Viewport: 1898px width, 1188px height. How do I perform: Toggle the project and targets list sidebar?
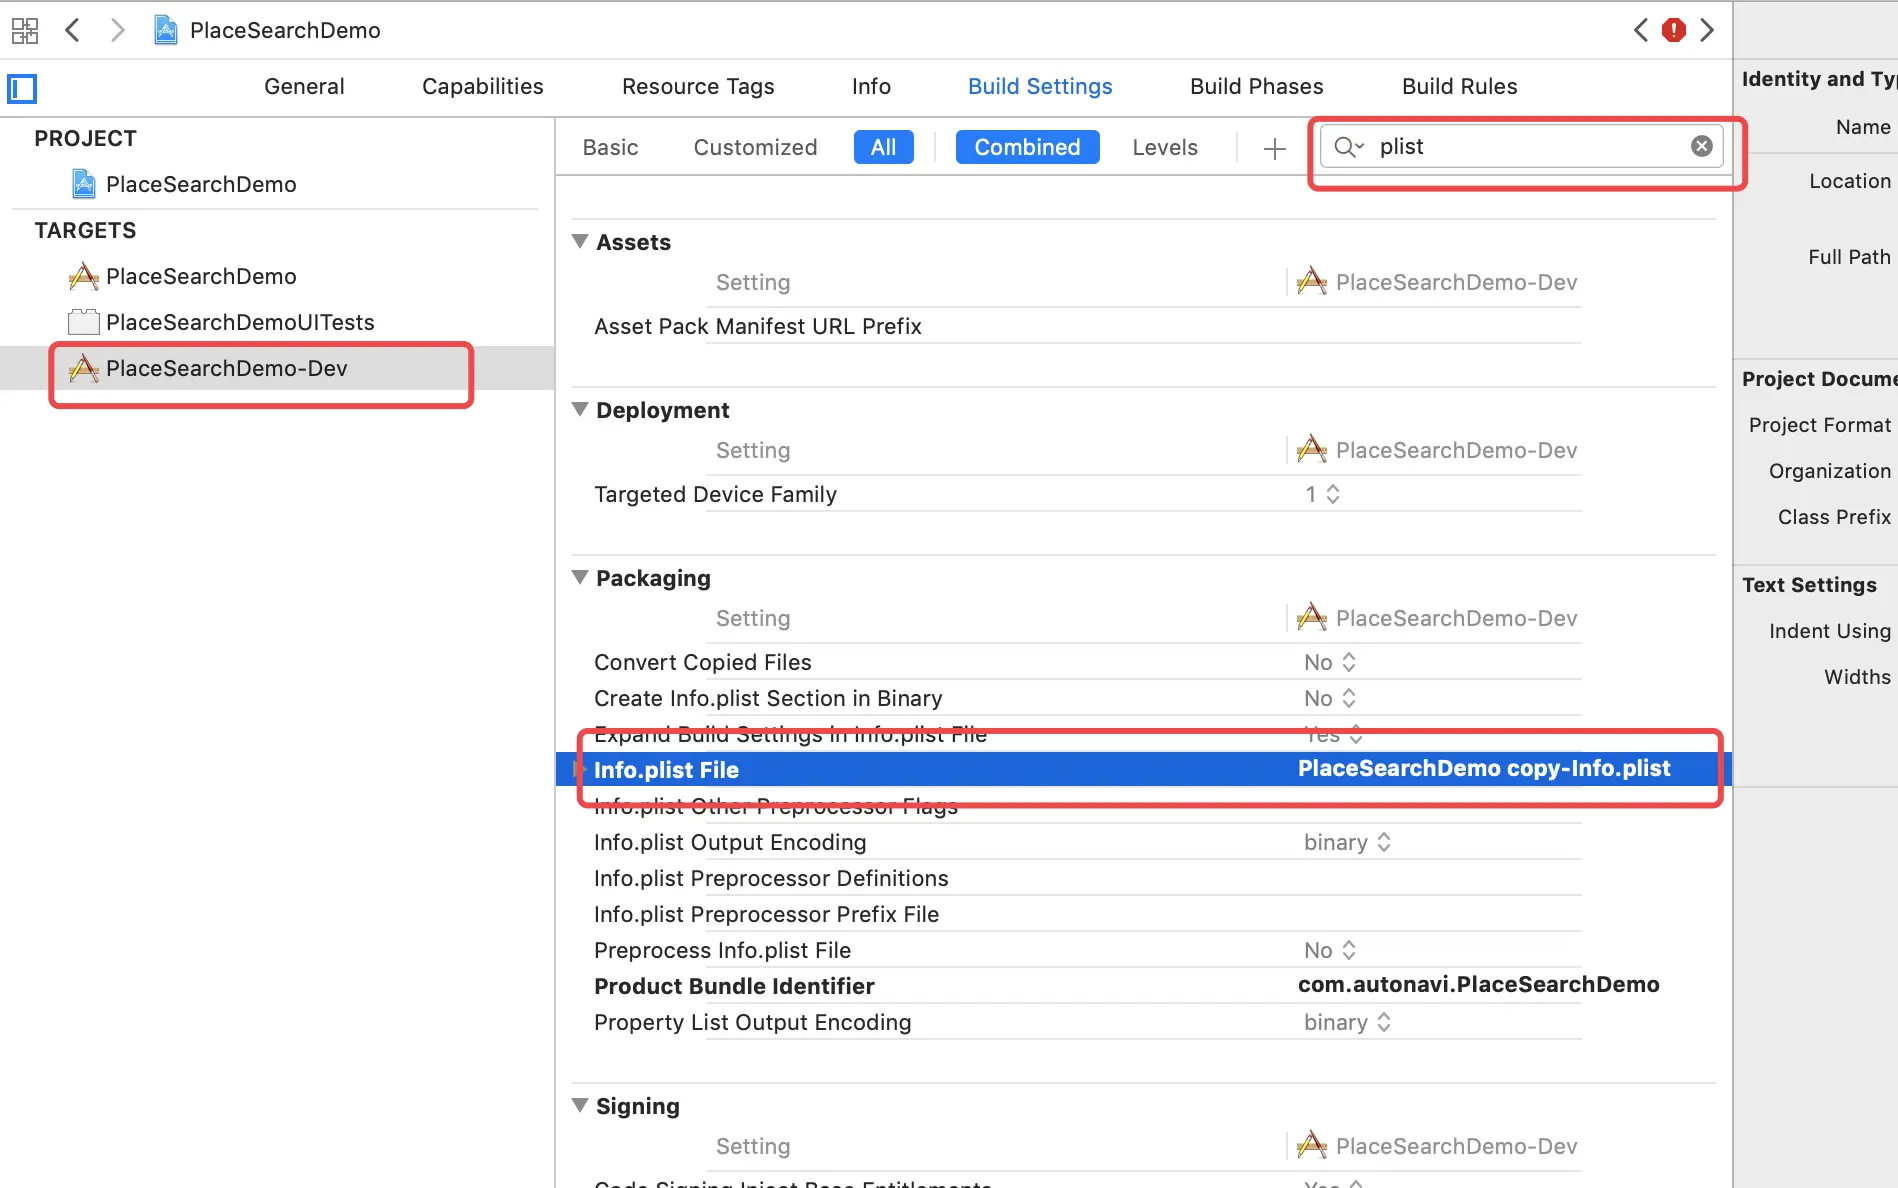22,89
